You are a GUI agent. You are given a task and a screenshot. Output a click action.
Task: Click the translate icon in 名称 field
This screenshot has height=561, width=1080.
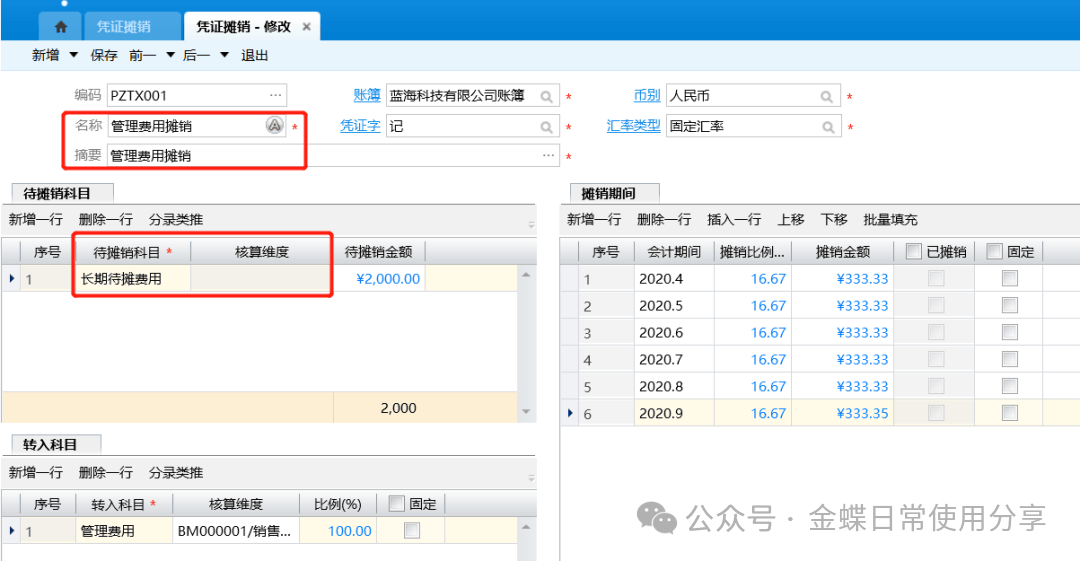click(274, 126)
